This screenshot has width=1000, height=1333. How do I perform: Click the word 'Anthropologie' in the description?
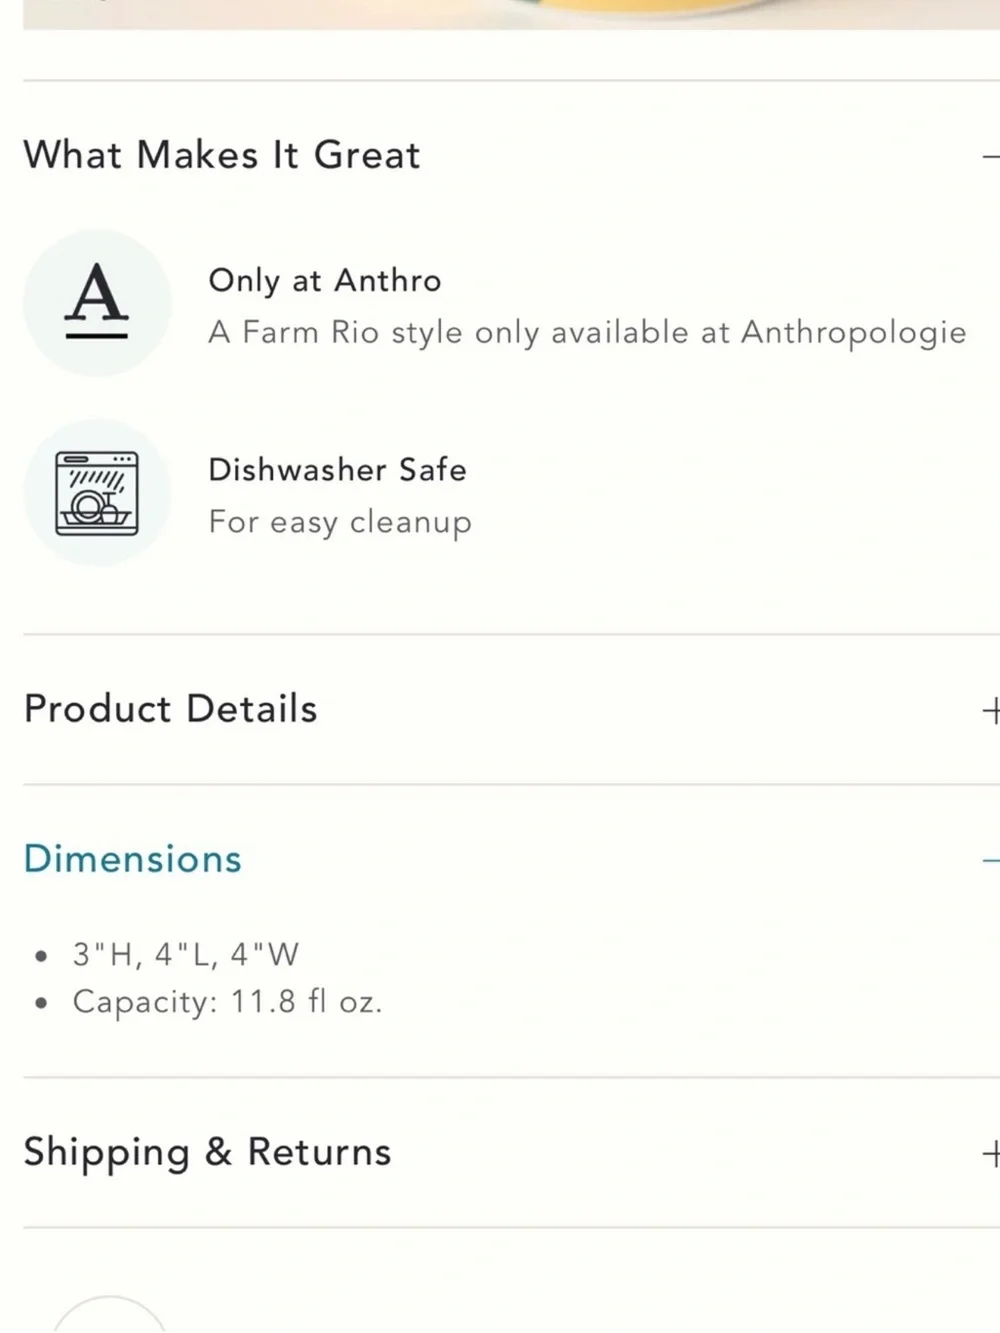(x=854, y=332)
